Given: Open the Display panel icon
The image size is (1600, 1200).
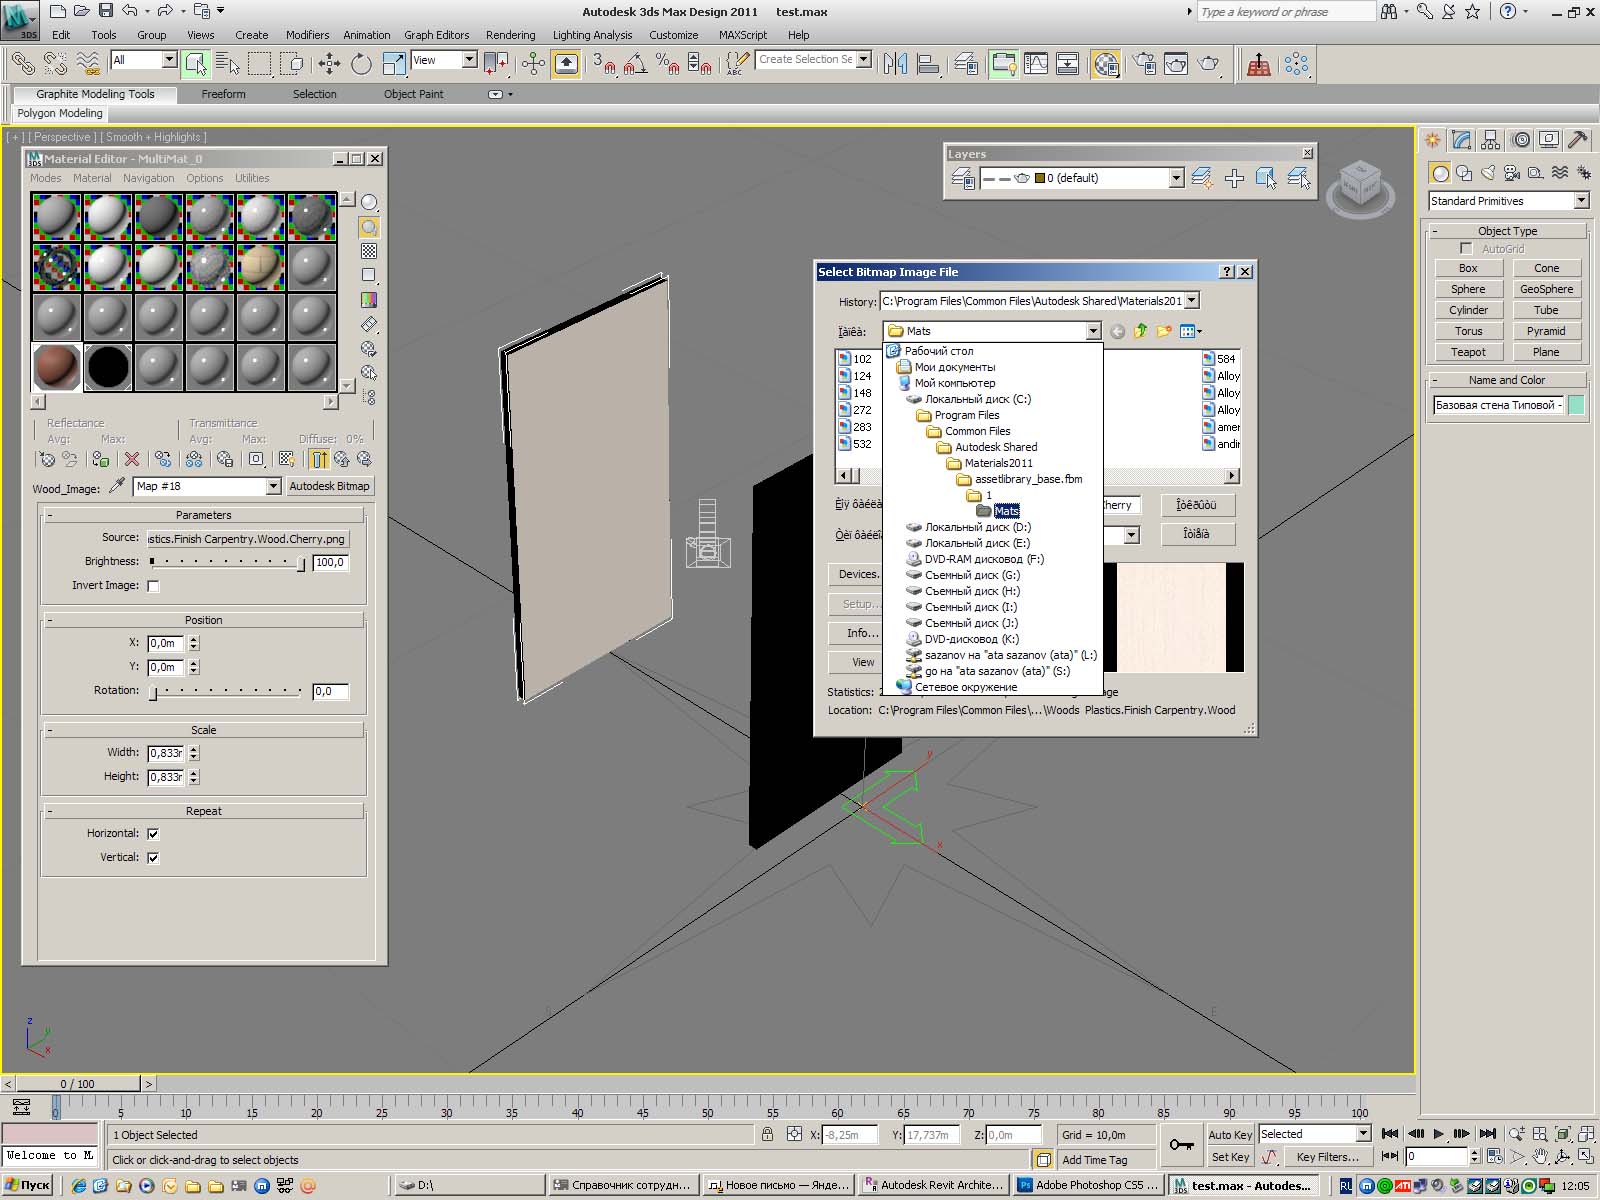Looking at the screenshot, I should [1549, 140].
